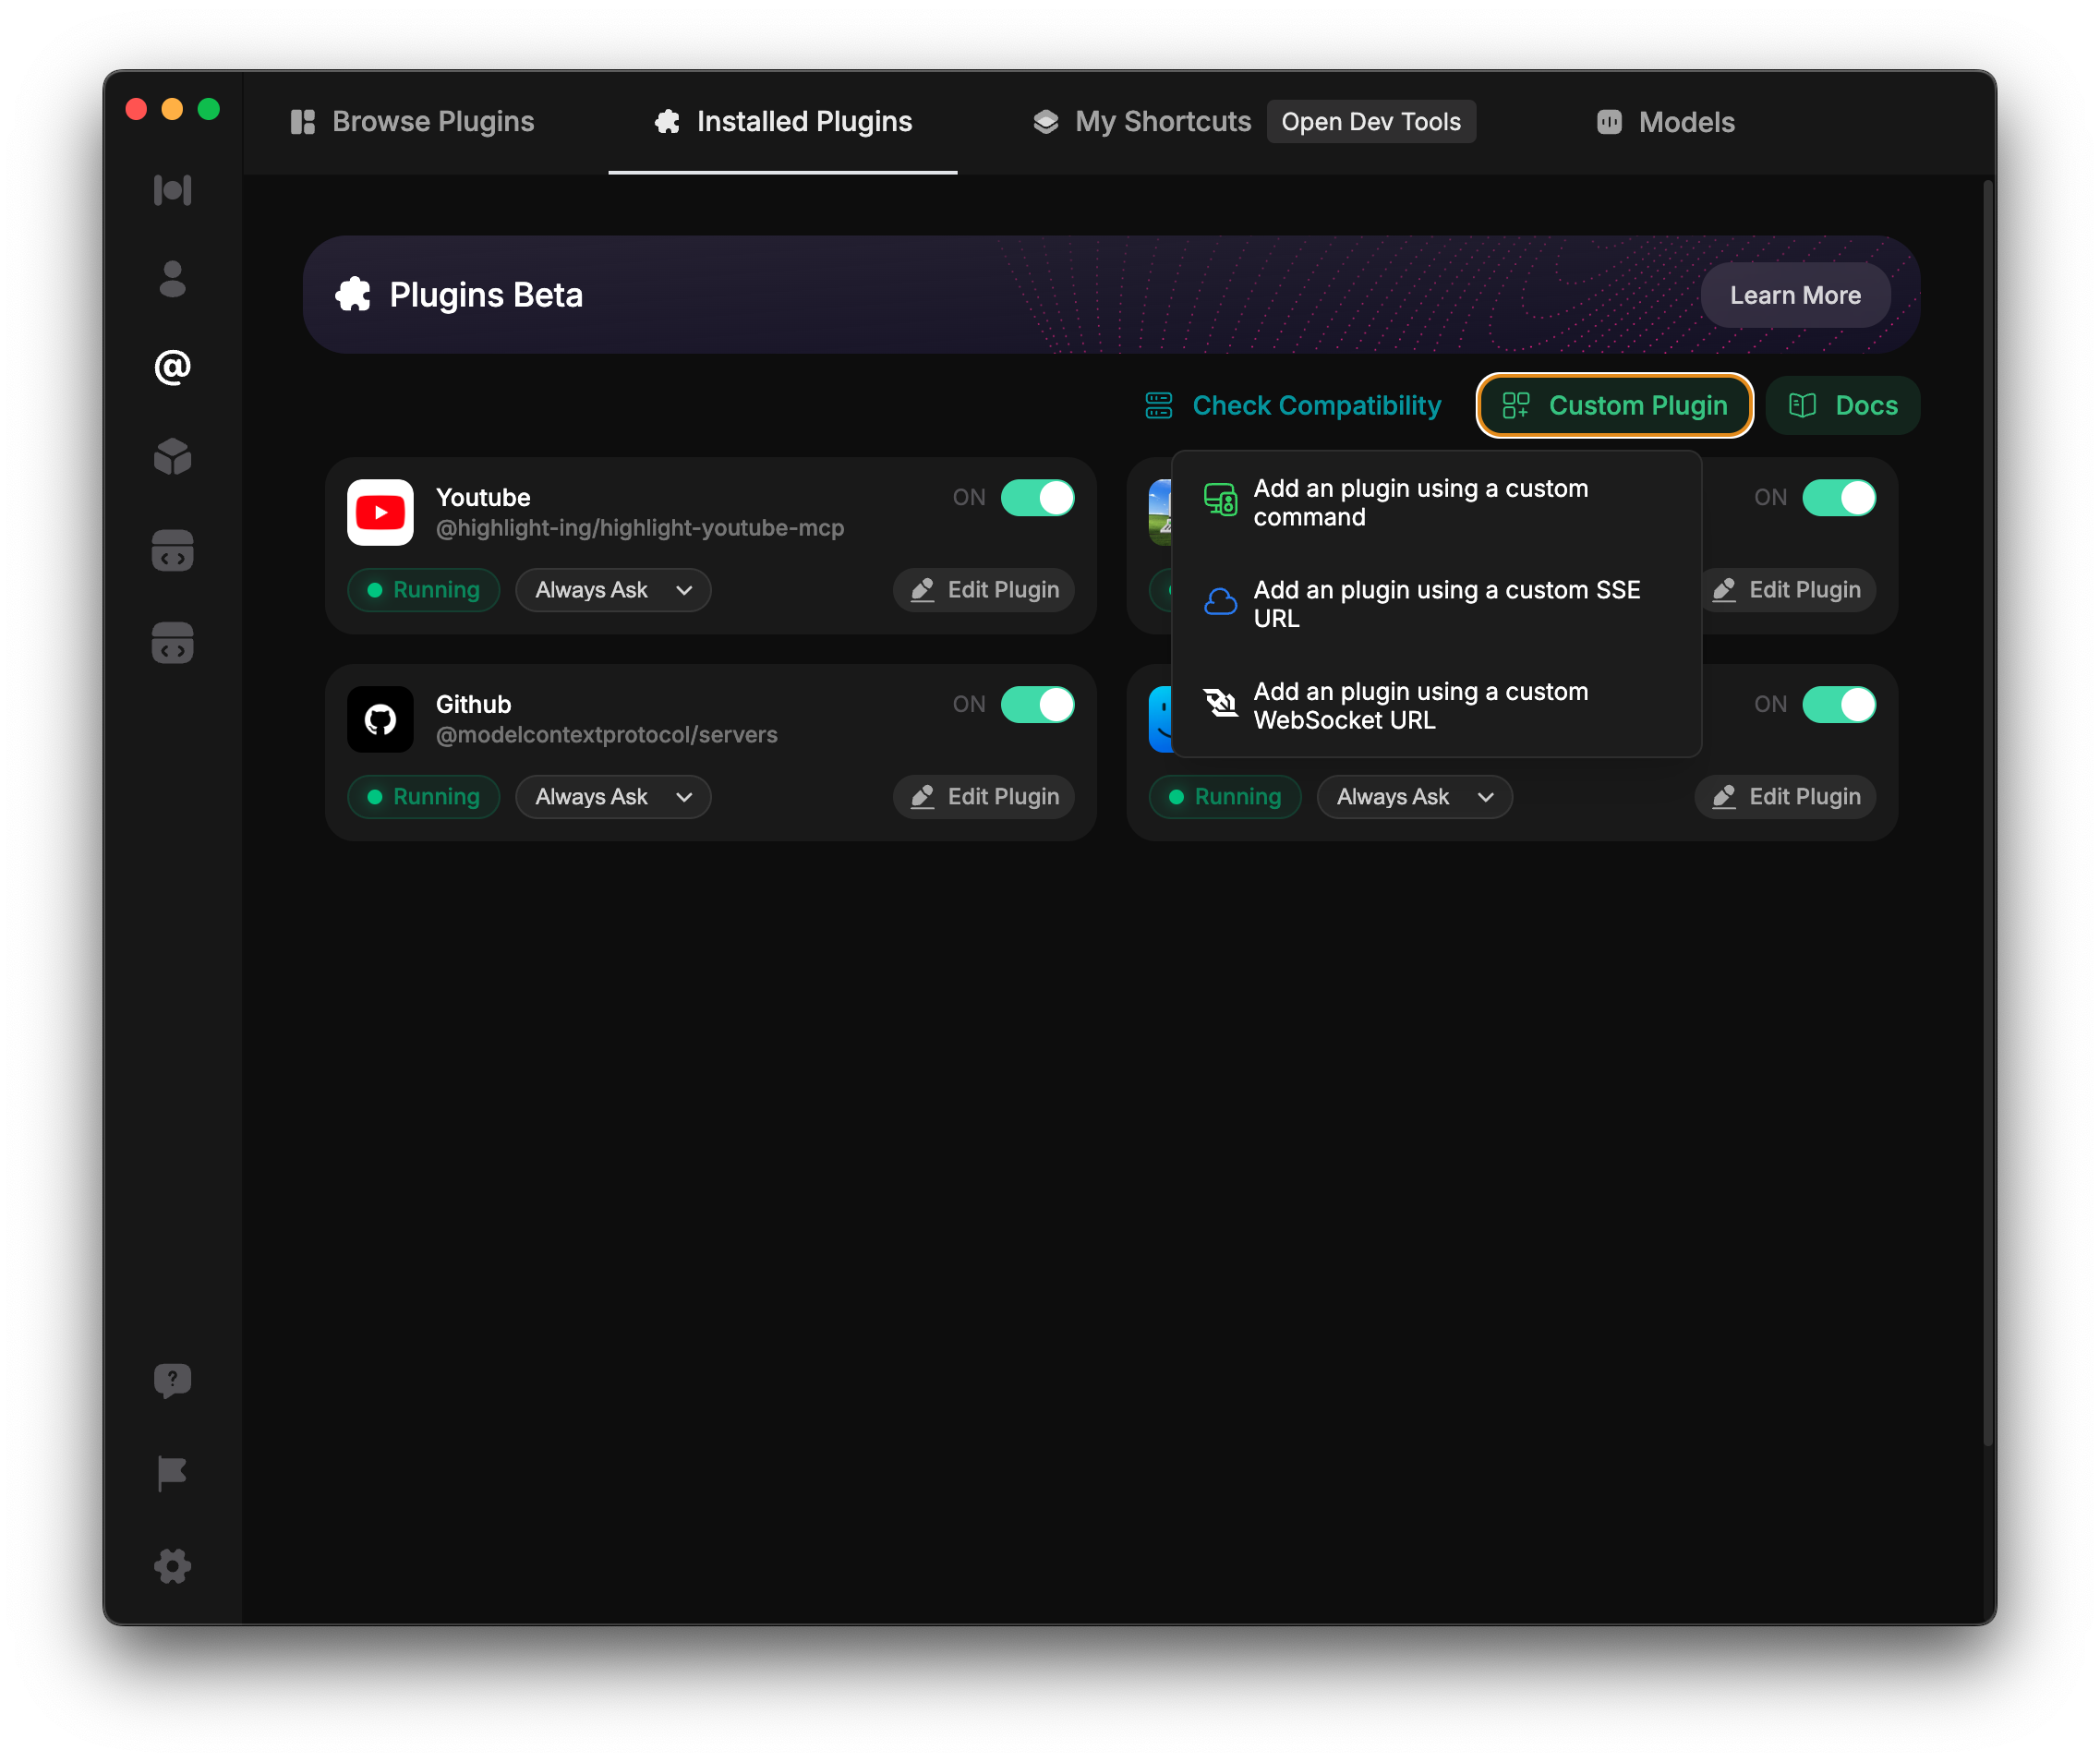Click the flag feedback icon in the sidebar
The height and width of the screenshot is (1762, 2100).
coord(172,1474)
